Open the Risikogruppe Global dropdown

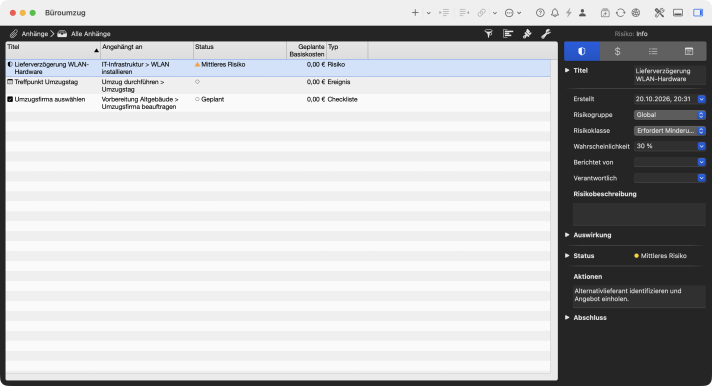tap(670, 115)
